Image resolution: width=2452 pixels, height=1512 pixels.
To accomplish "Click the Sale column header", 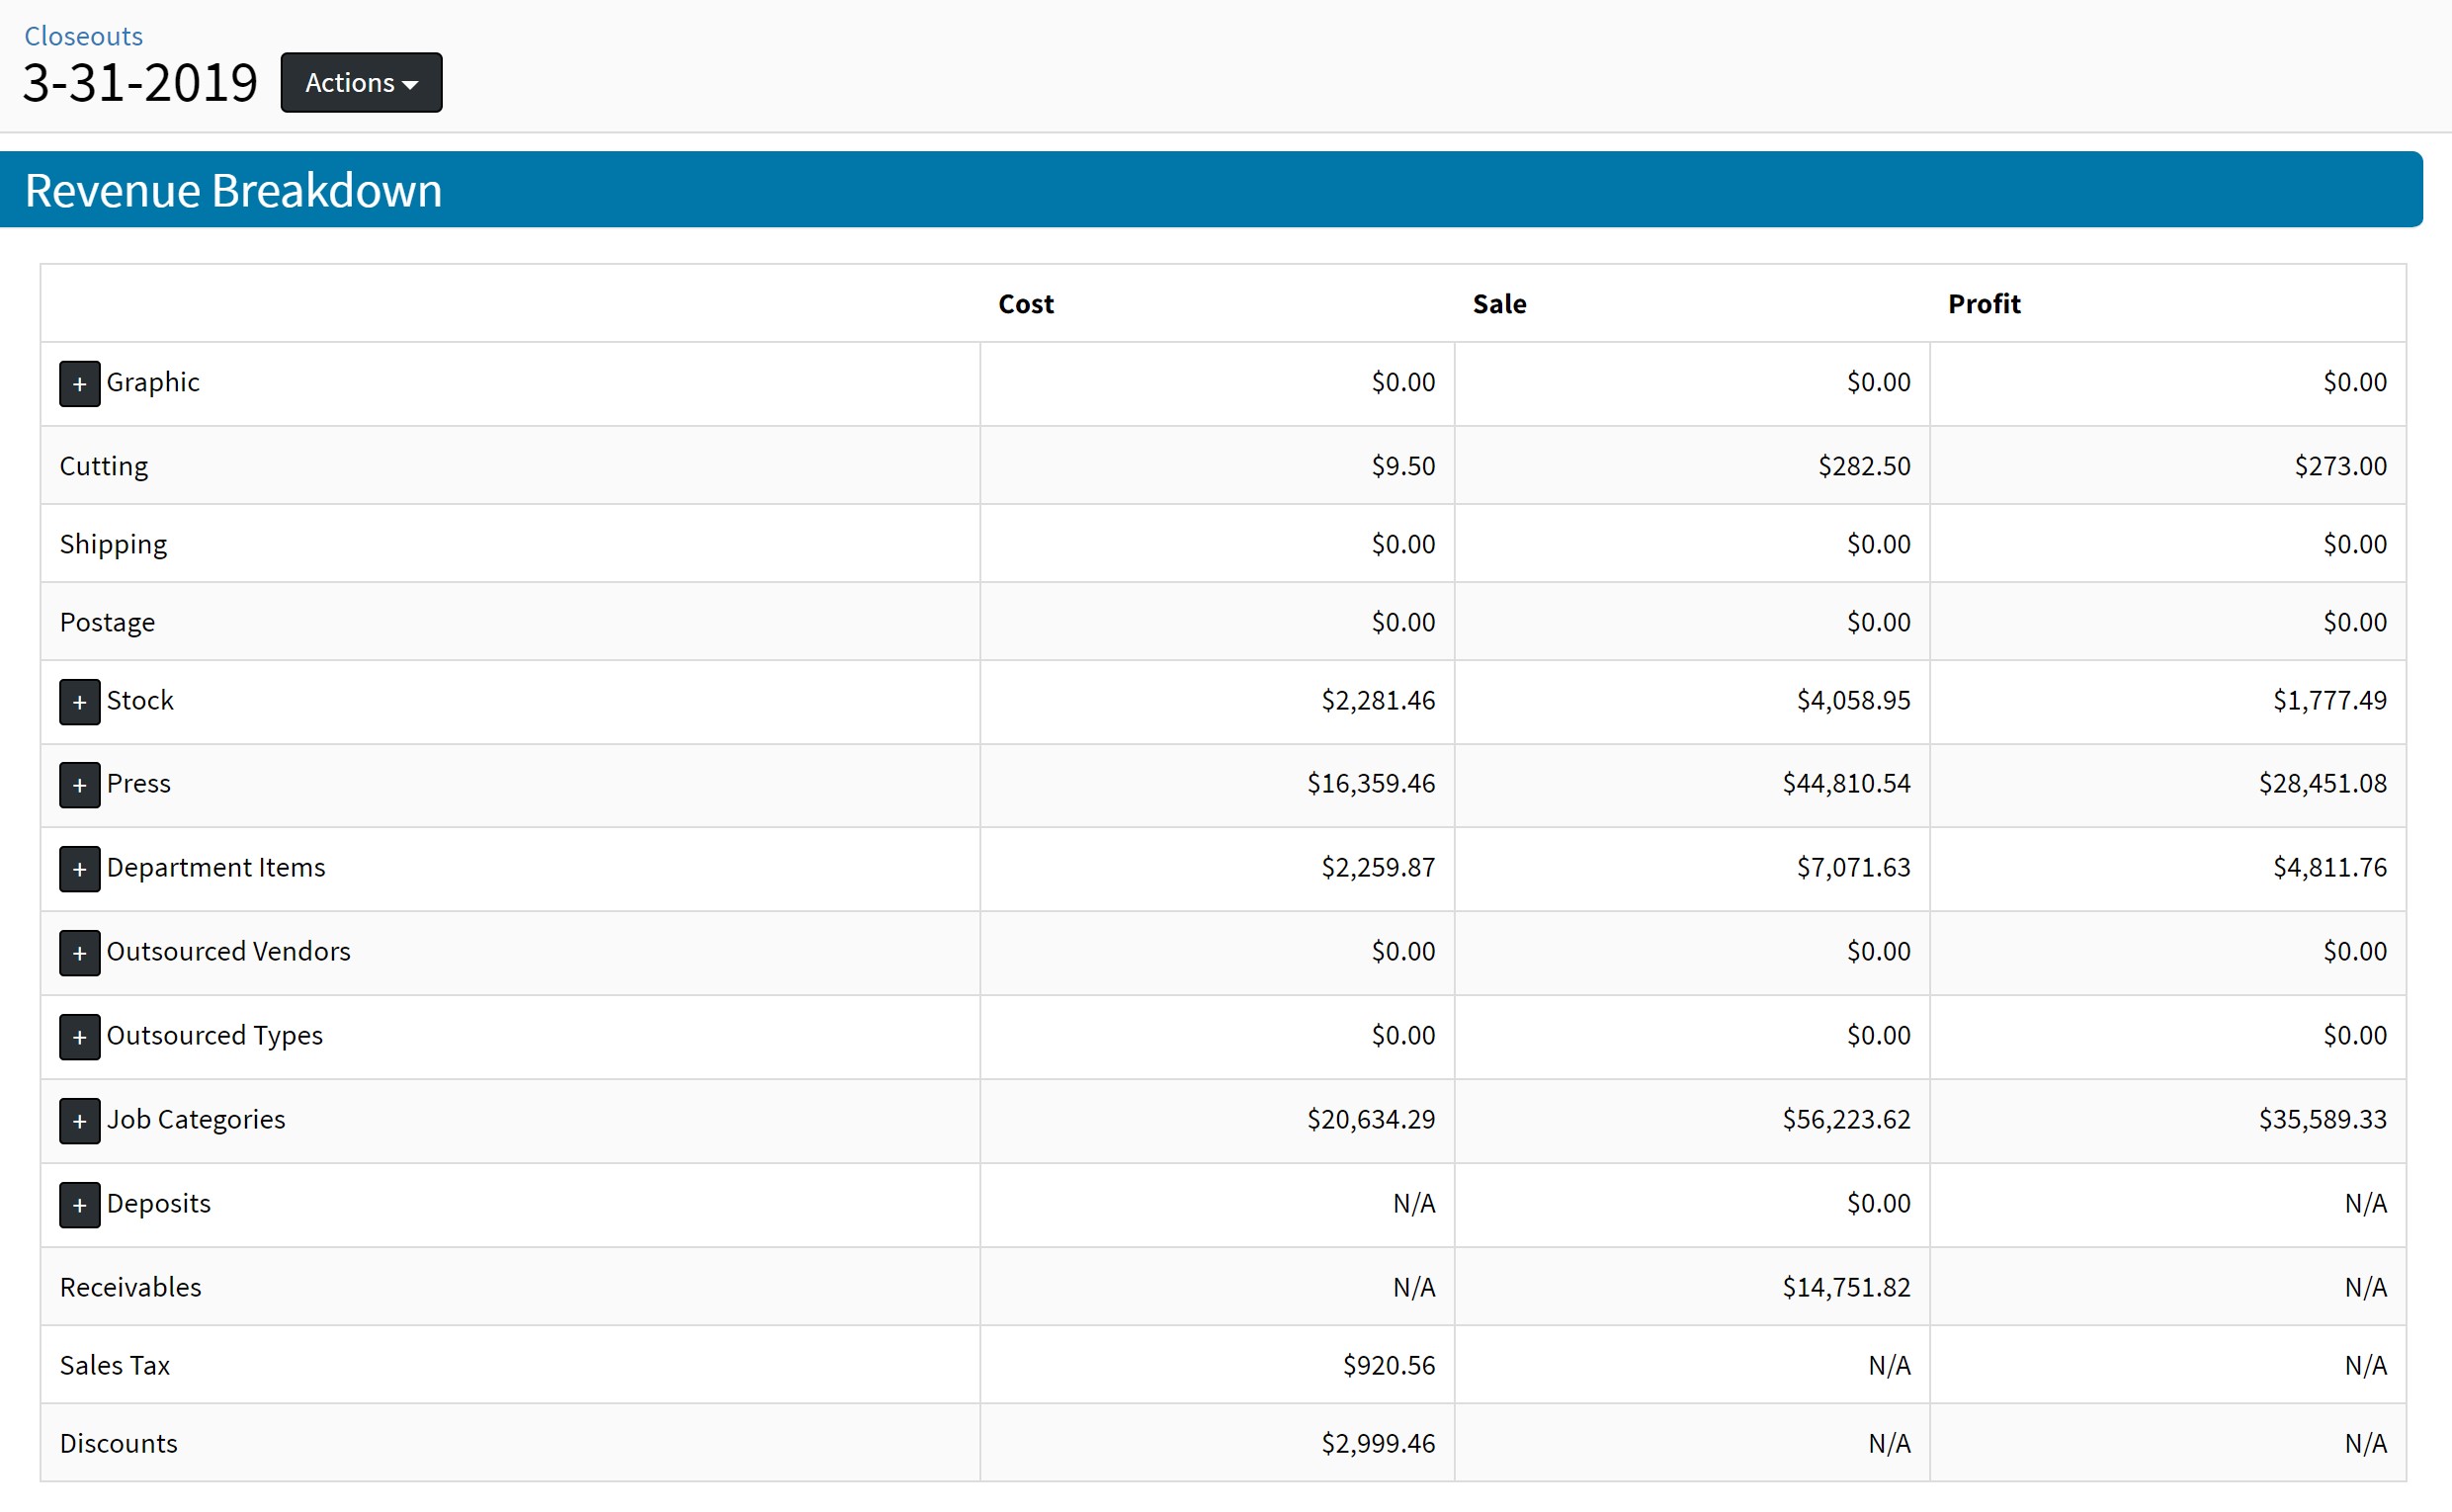I will [x=1498, y=304].
